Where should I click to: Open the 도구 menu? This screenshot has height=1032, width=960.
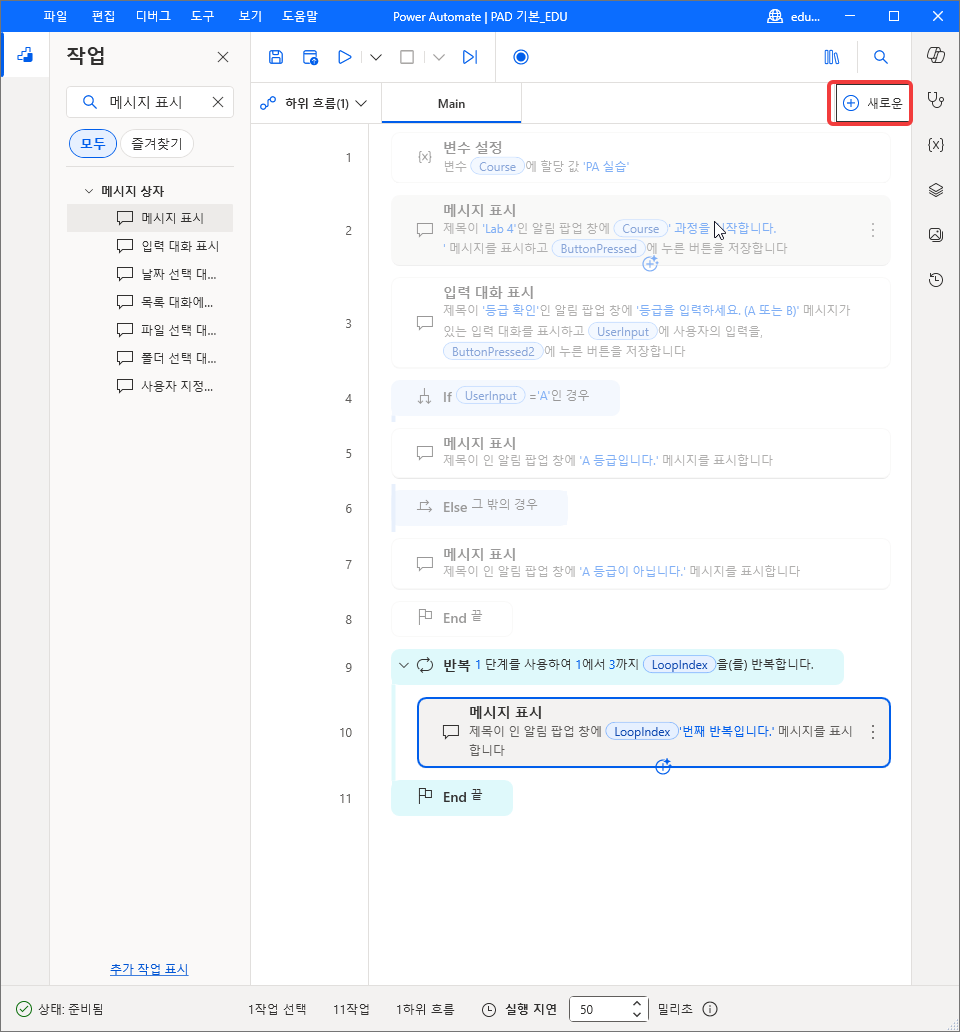tap(203, 16)
